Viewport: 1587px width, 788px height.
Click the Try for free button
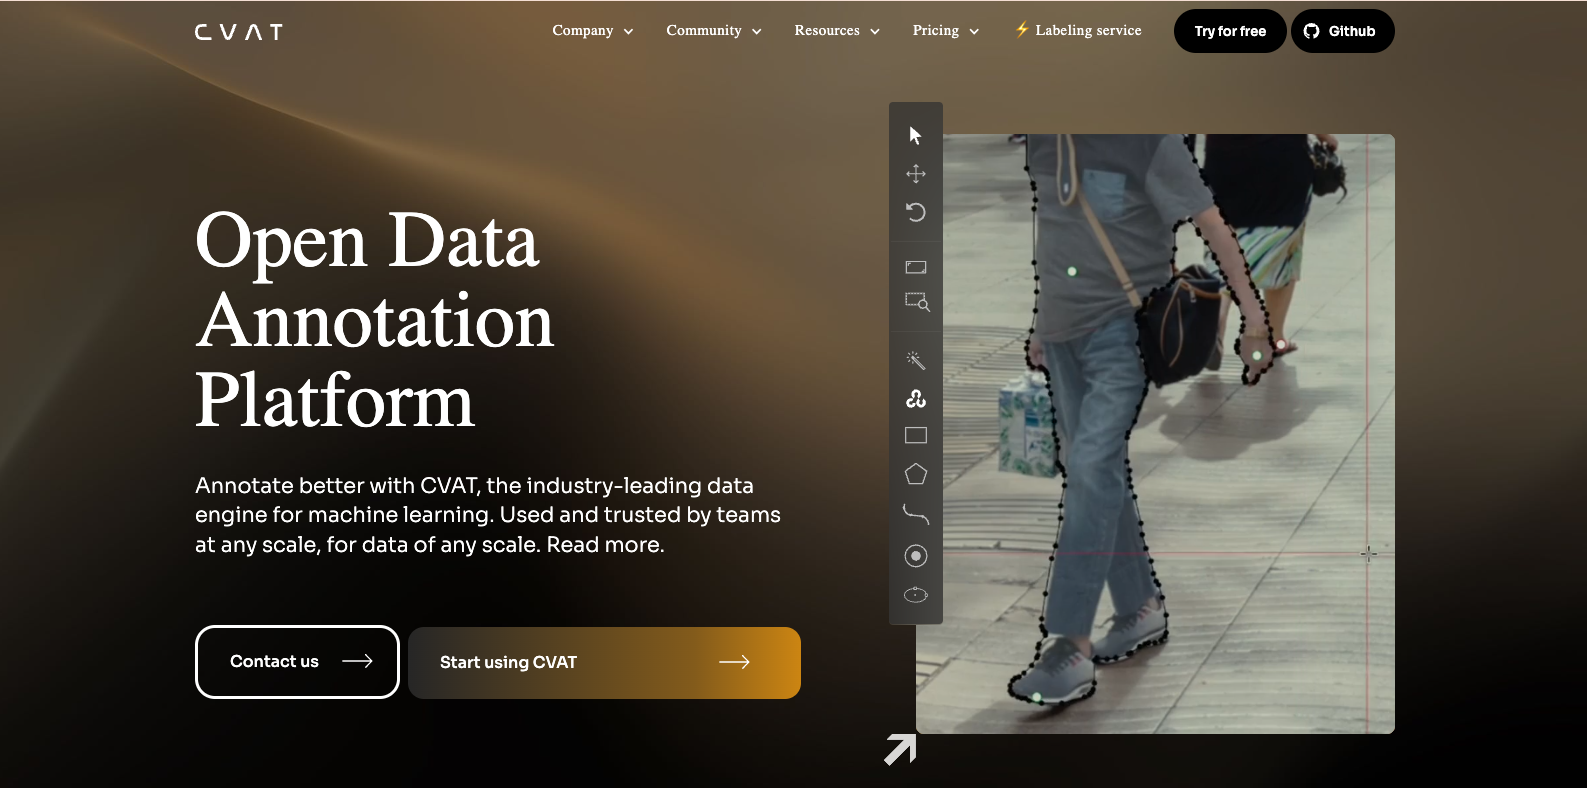point(1230,31)
